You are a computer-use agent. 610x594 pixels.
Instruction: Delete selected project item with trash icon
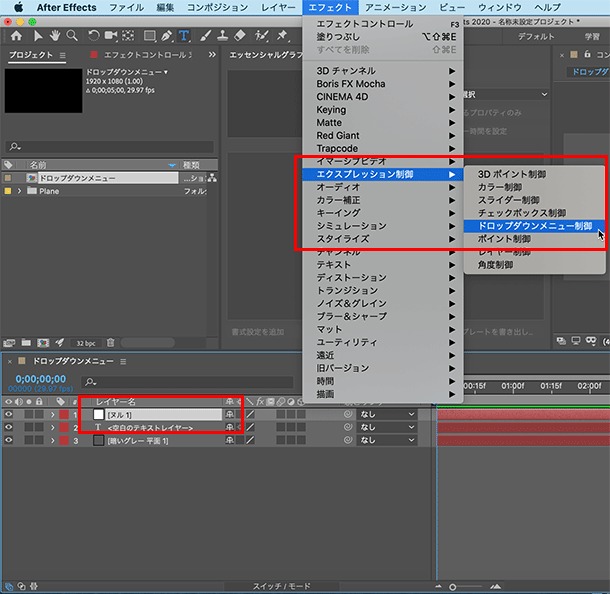coord(110,342)
